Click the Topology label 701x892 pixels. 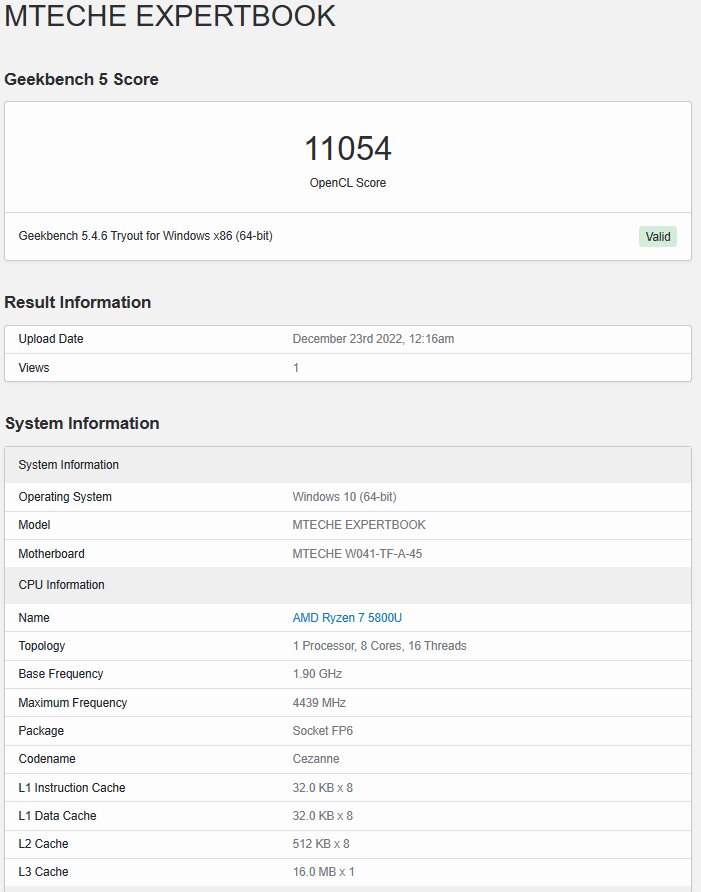pos(42,646)
